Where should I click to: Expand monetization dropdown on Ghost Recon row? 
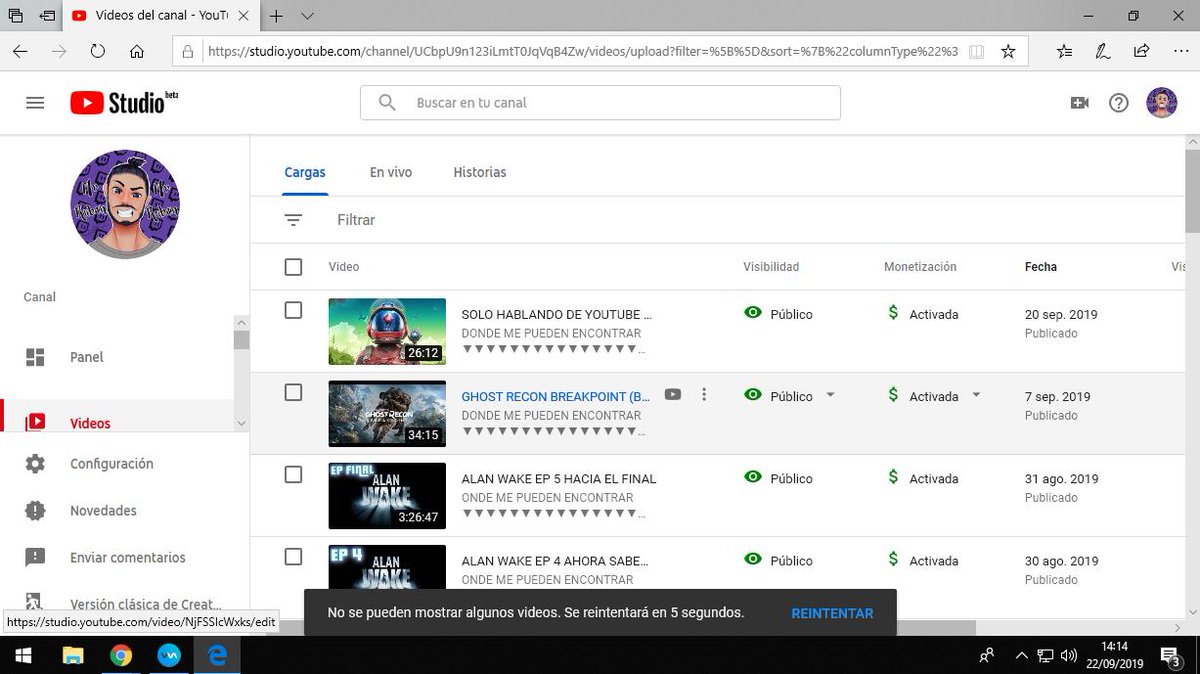[x=976, y=395]
